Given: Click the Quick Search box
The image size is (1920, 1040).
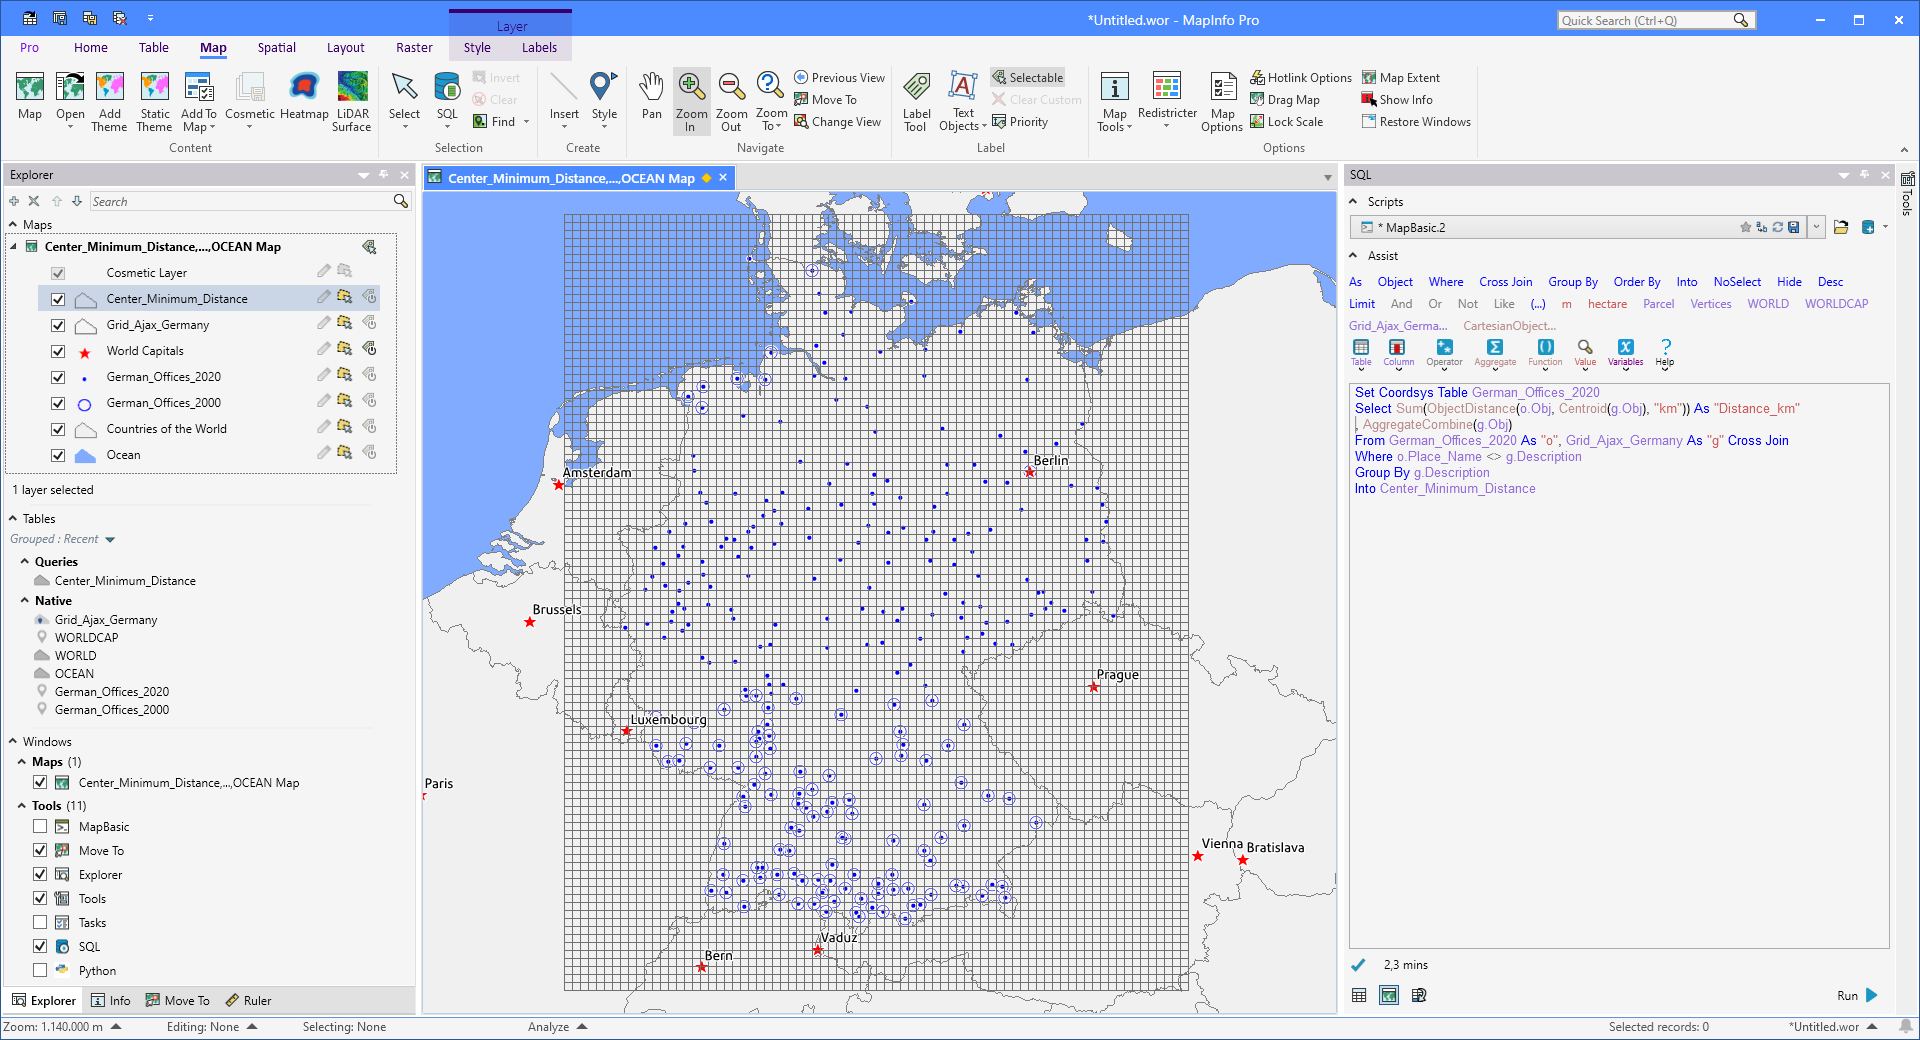Looking at the screenshot, I should pos(1656,20).
